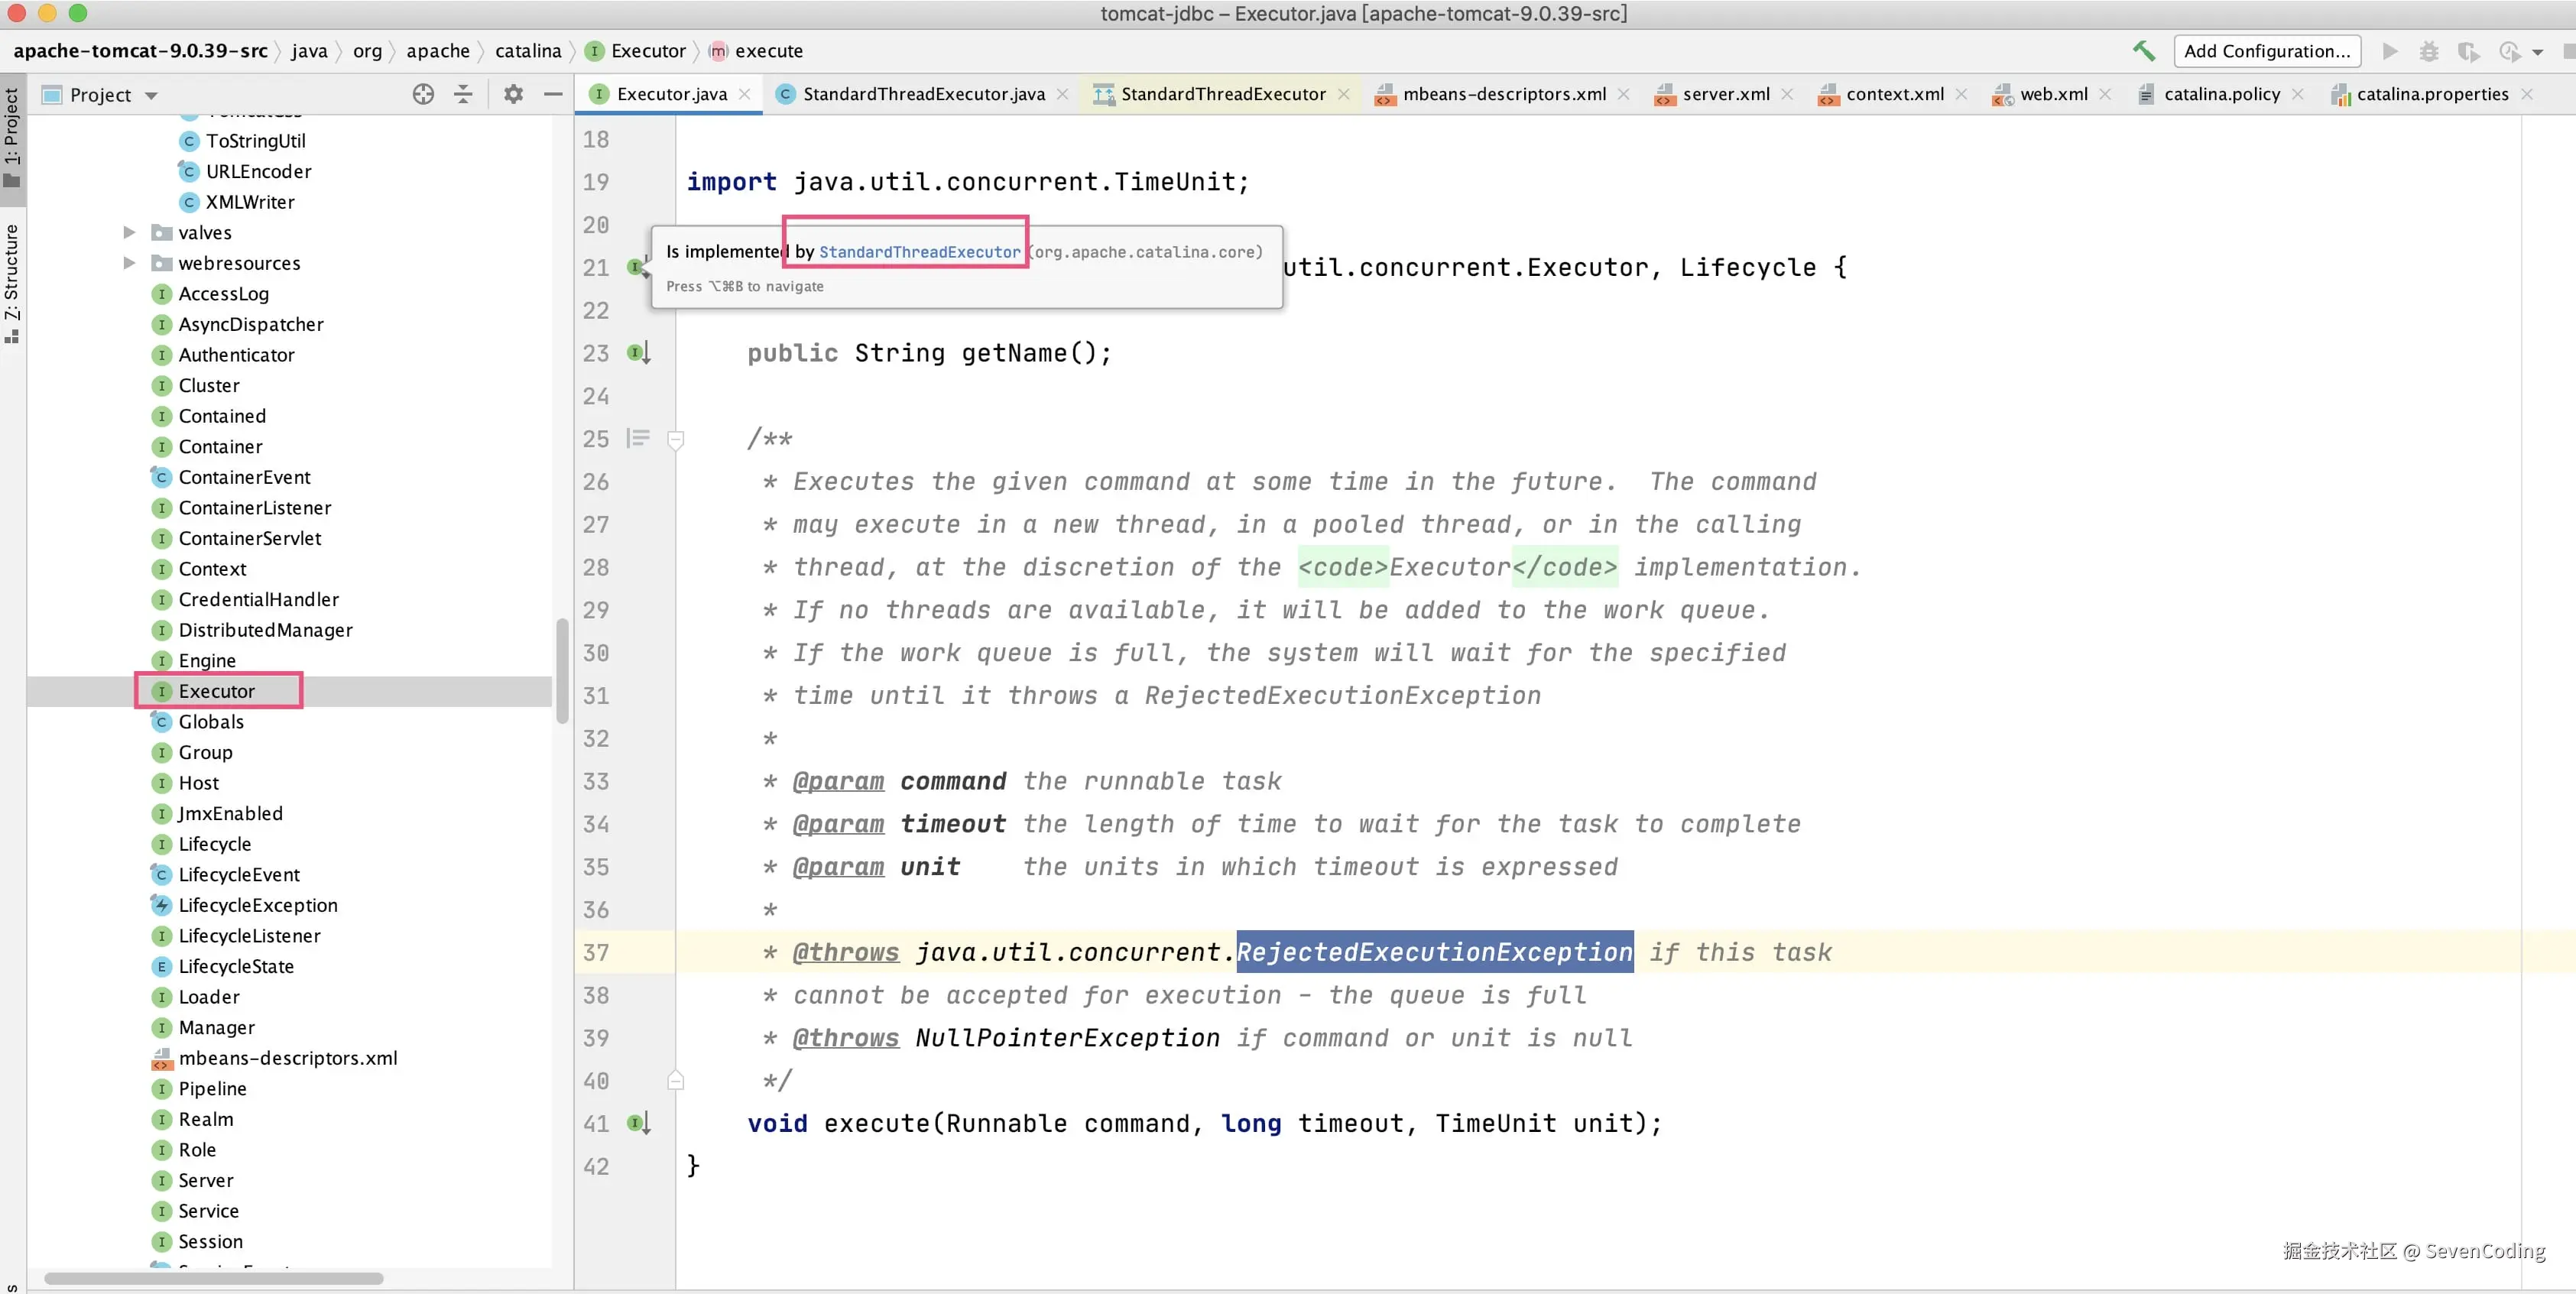Open the server.xml tab

tap(1725, 94)
